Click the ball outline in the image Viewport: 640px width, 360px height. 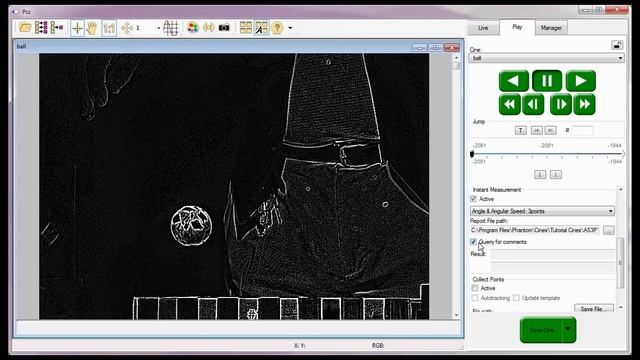pyautogui.click(x=191, y=226)
